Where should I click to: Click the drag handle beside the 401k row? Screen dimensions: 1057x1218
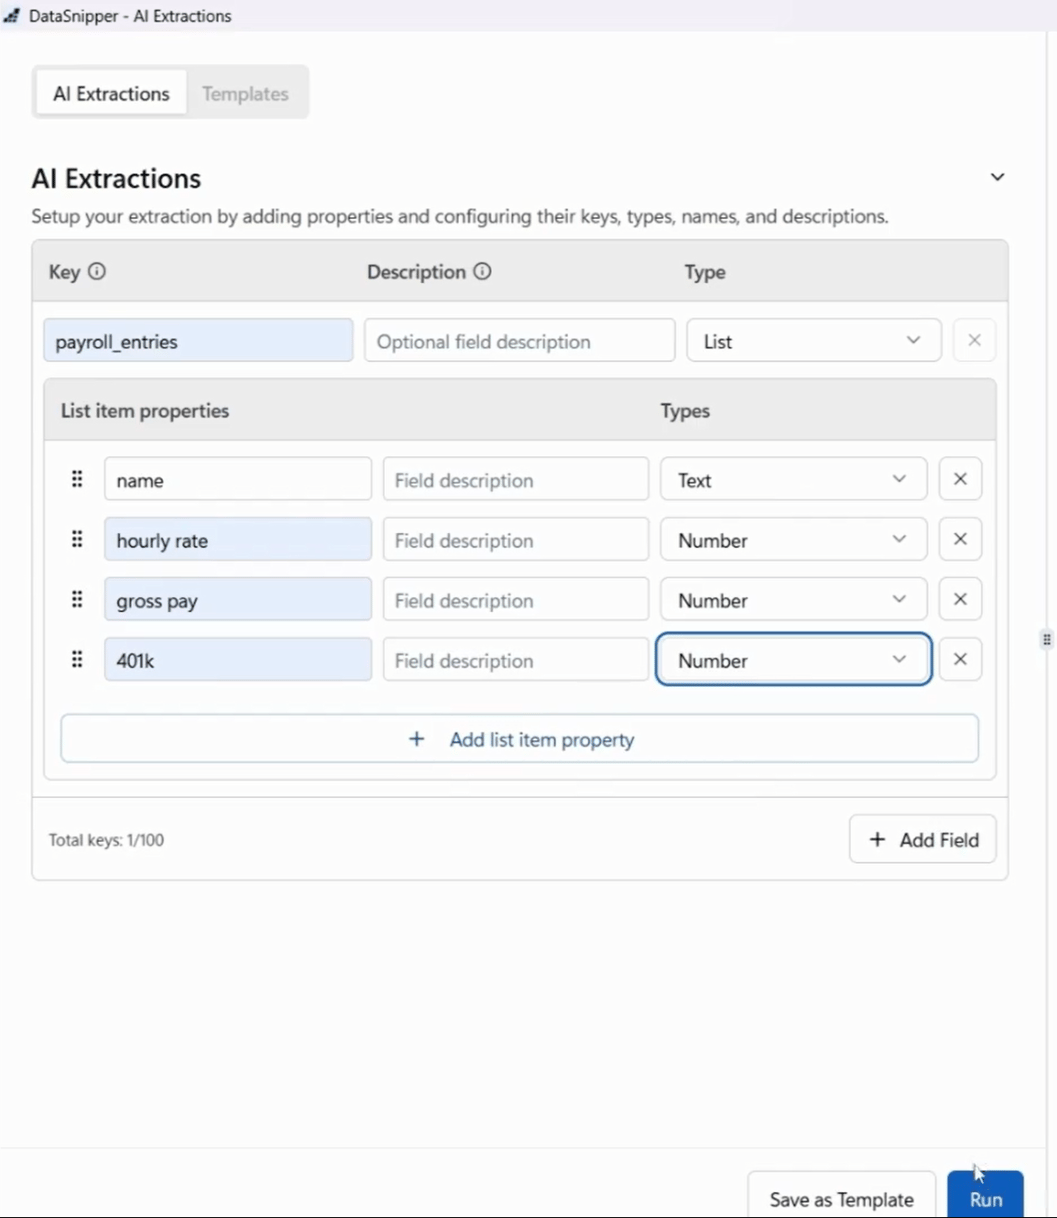coord(77,659)
